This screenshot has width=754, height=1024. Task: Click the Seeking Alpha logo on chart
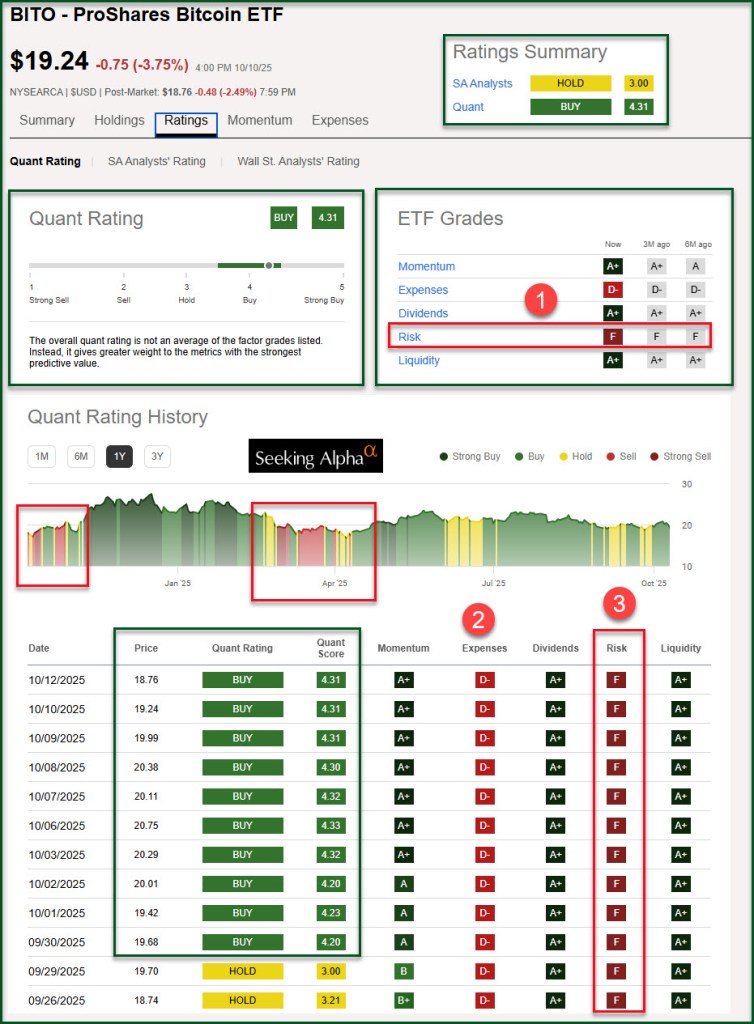point(315,457)
